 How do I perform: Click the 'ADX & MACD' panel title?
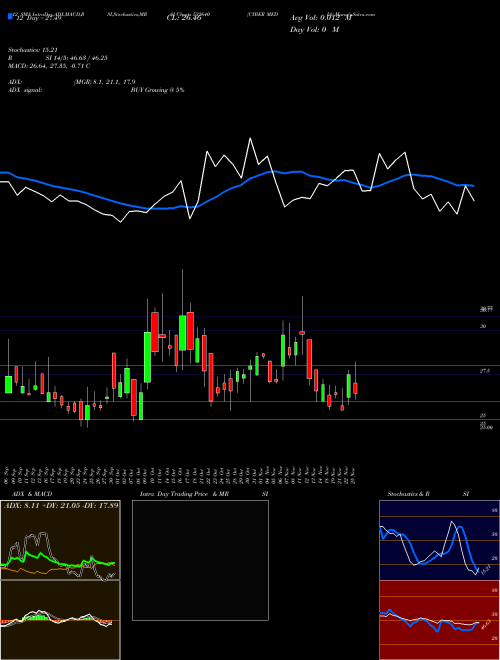coord(32,494)
